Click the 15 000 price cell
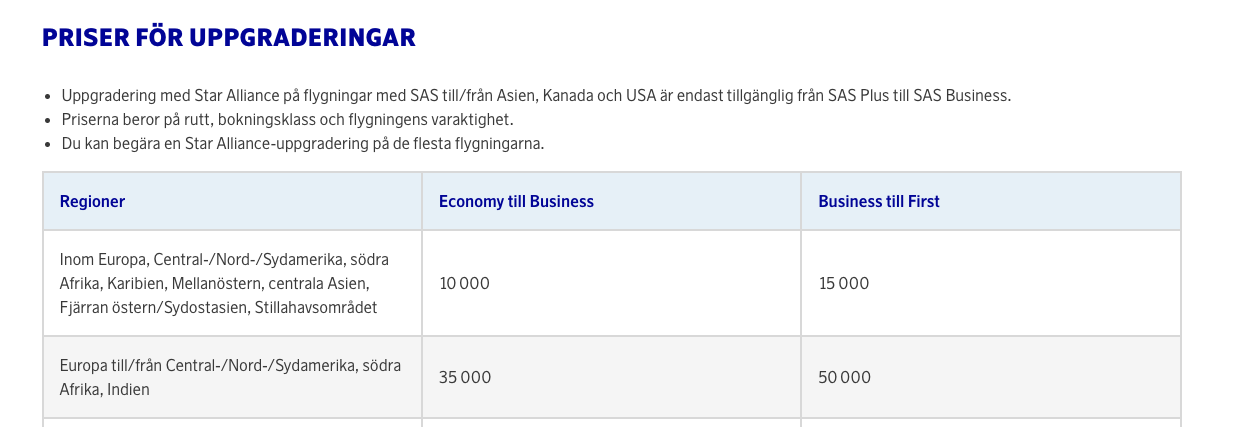The width and height of the screenshot is (1256, 427). 844,283
